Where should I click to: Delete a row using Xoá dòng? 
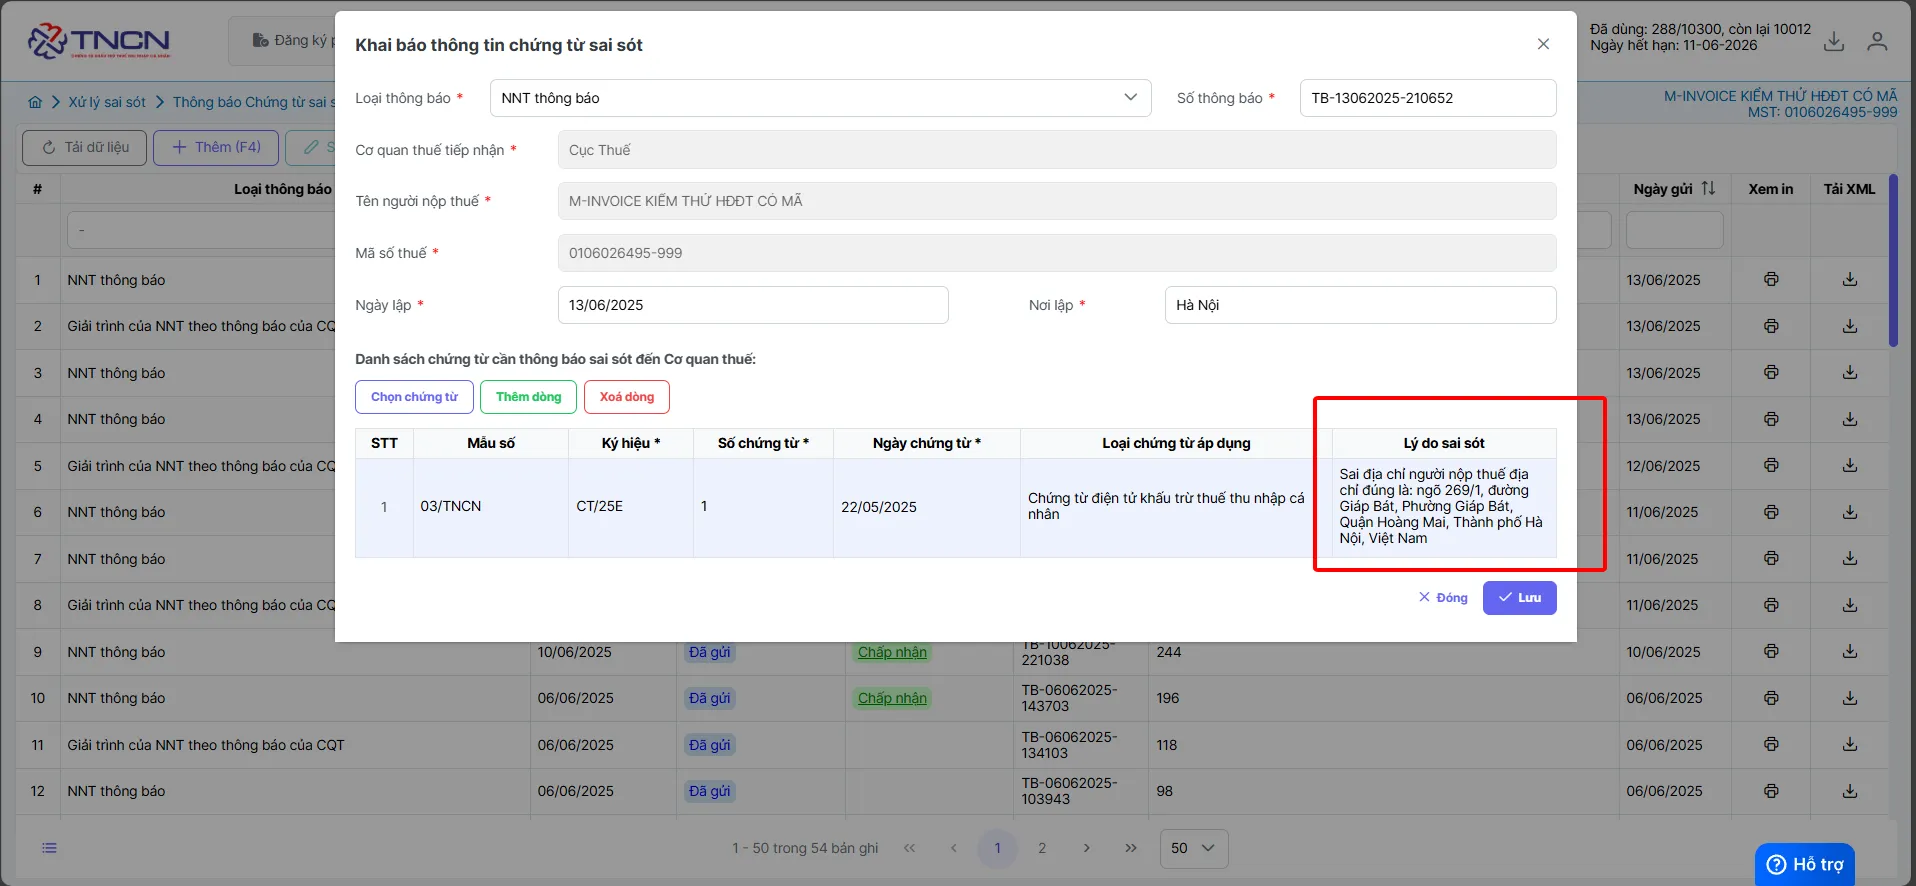627,397
